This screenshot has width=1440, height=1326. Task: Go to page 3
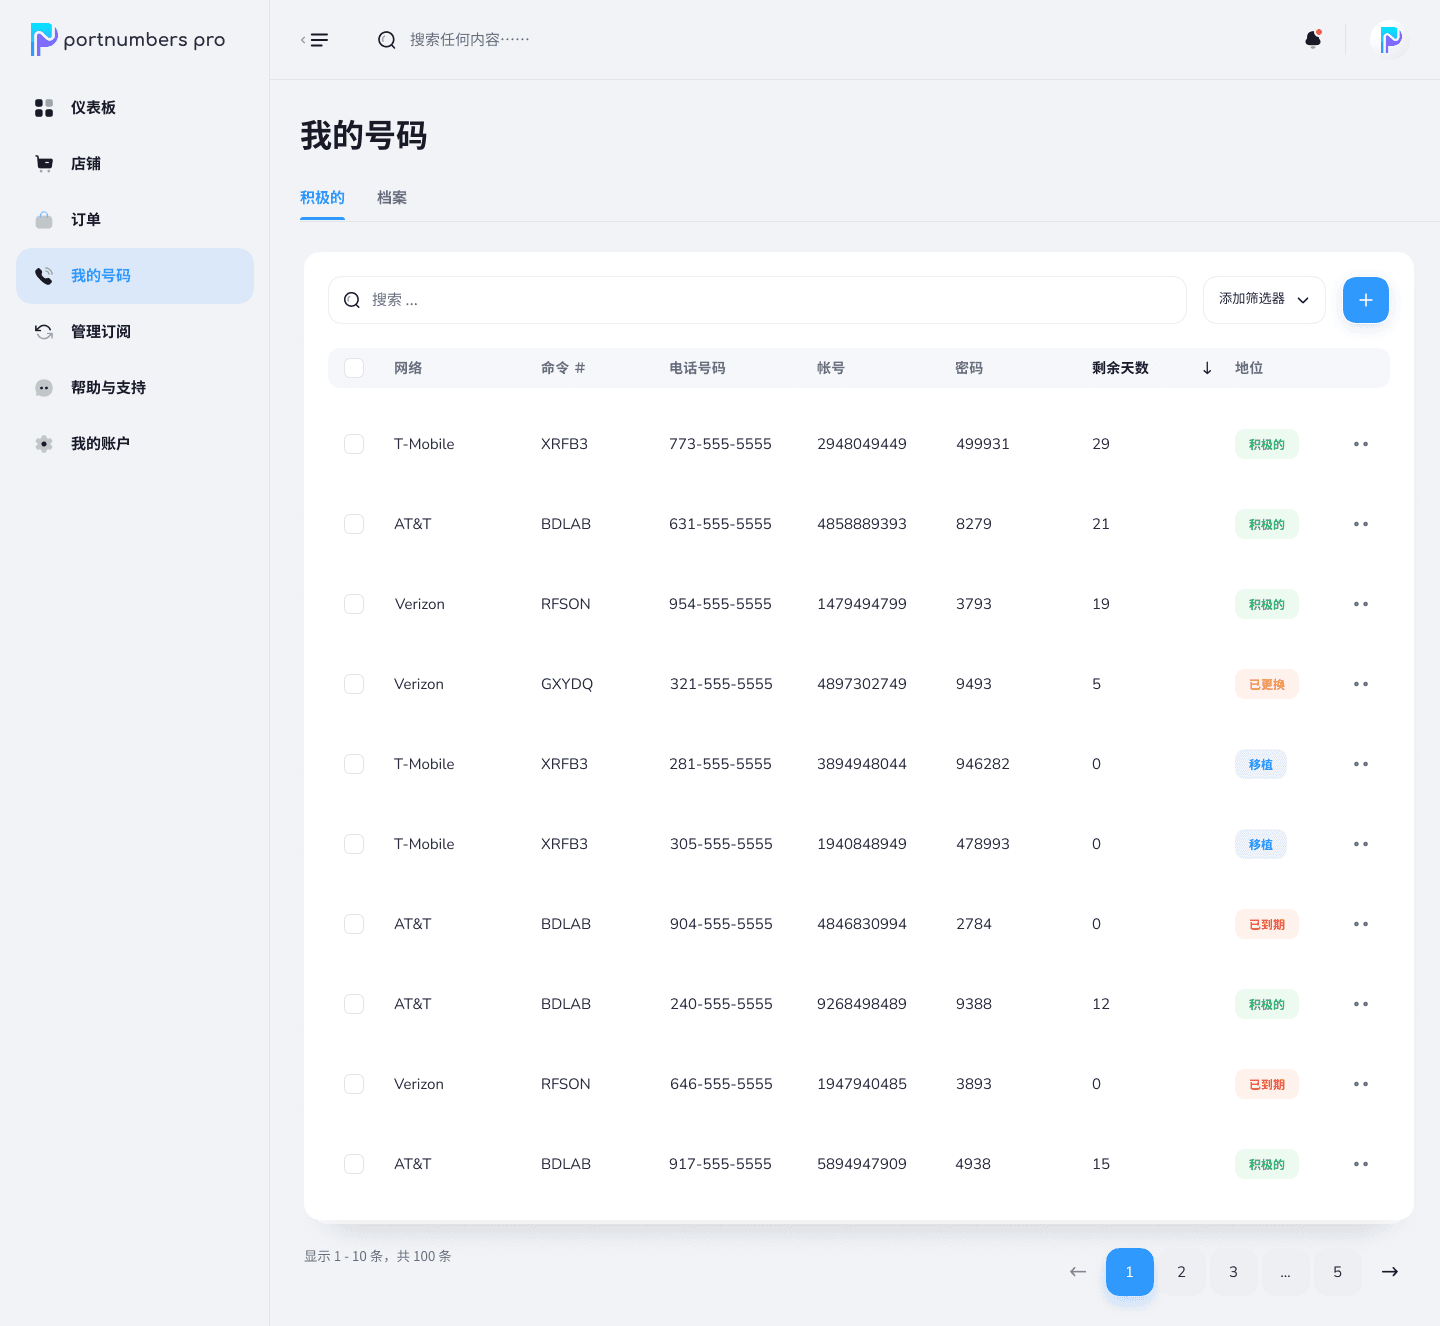click(x=1234, y=1272)
